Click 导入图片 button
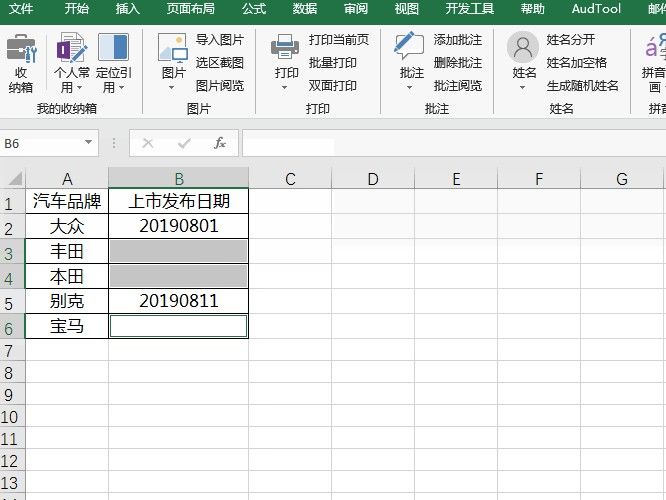This screenshot has height=500, width=666. click(x=220, y=40)
